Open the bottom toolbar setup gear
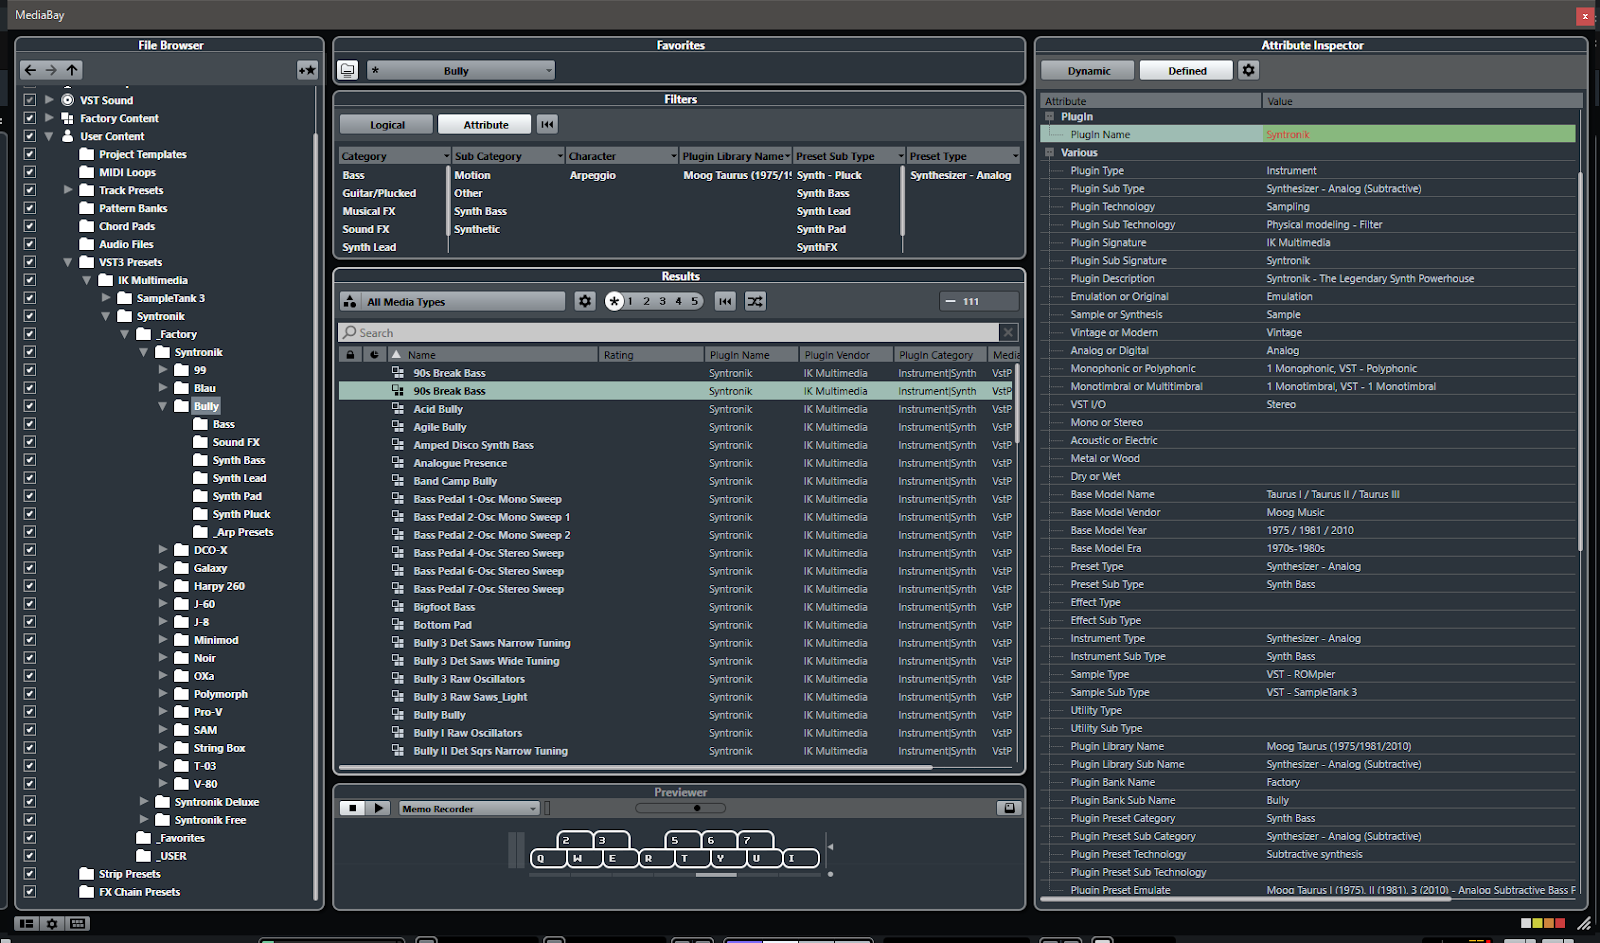The width and height of the screenshot is (1600, 943). tap(52, 924)
